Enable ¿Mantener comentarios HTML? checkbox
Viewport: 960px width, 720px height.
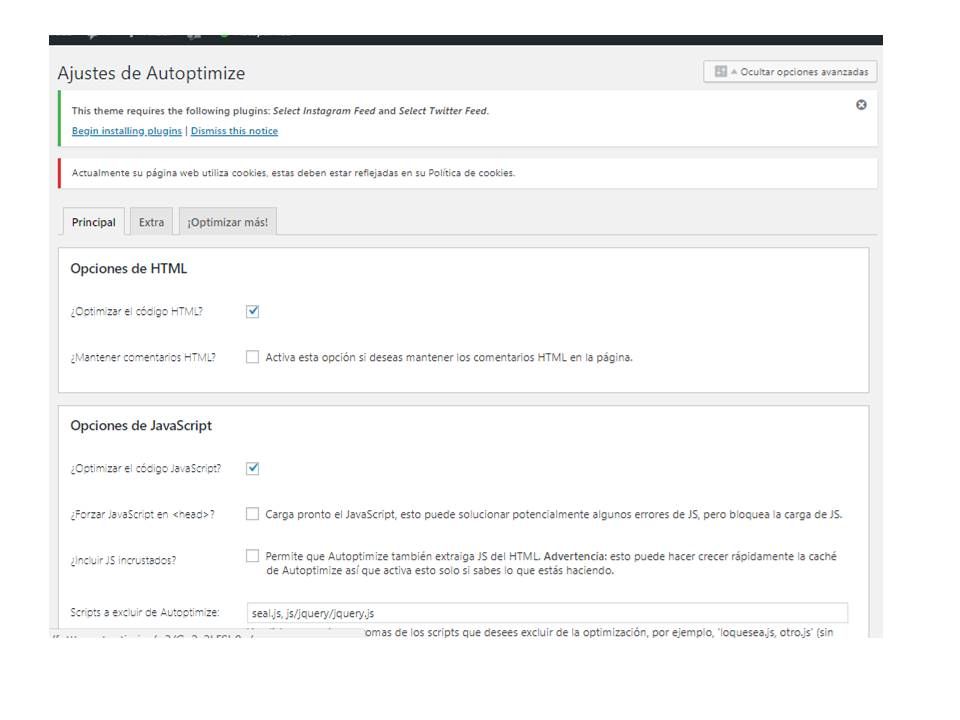pyautogui.click(x=252, y=357)
